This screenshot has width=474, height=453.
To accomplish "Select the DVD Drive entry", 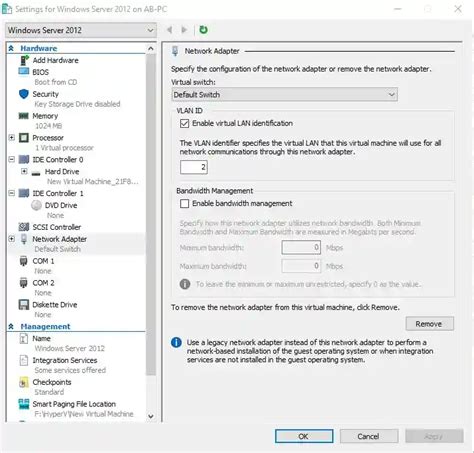I will [x=61, y=205].
